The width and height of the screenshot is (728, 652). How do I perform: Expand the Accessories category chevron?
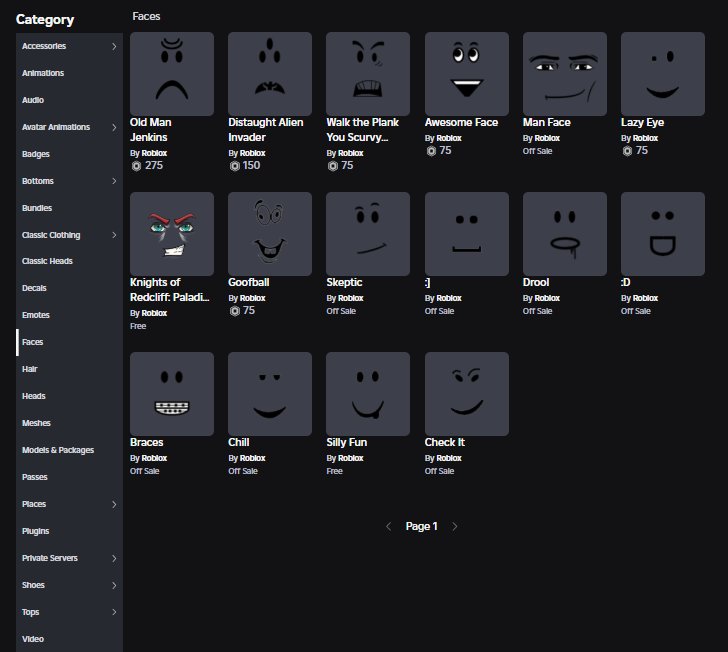point(114,46)
